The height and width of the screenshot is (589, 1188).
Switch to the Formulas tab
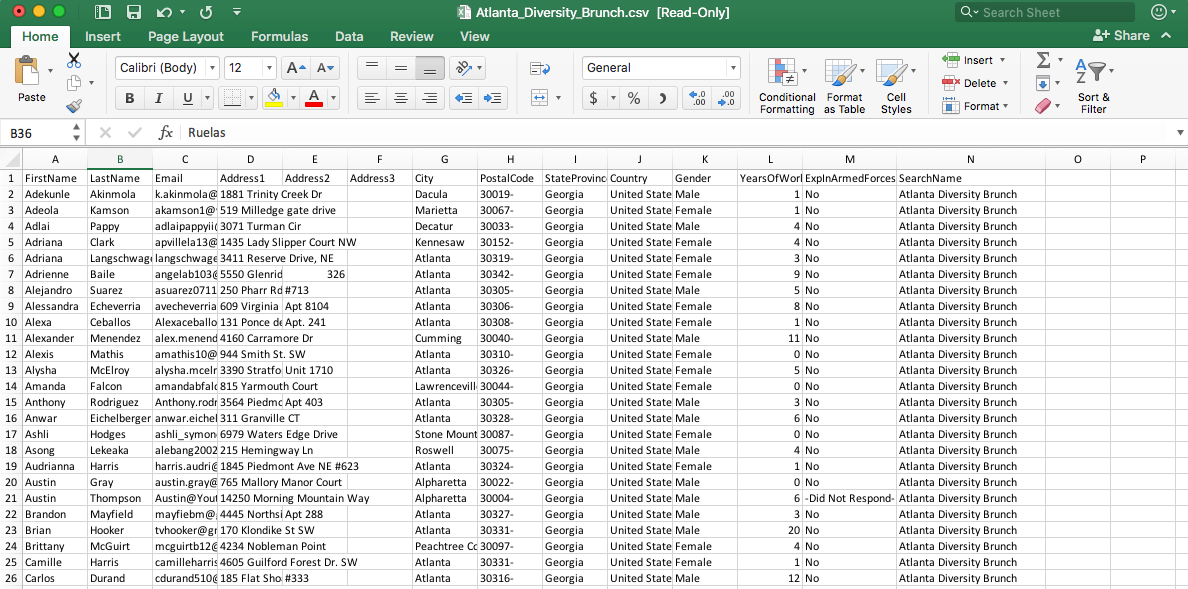click(279, 36)
